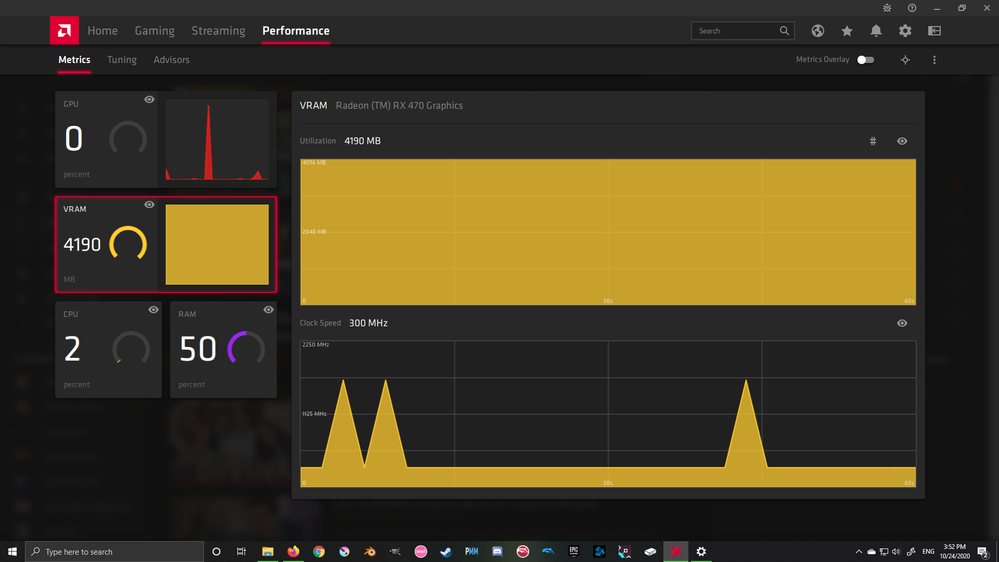
Task: Open the help question mark icon
Action: 912,8
